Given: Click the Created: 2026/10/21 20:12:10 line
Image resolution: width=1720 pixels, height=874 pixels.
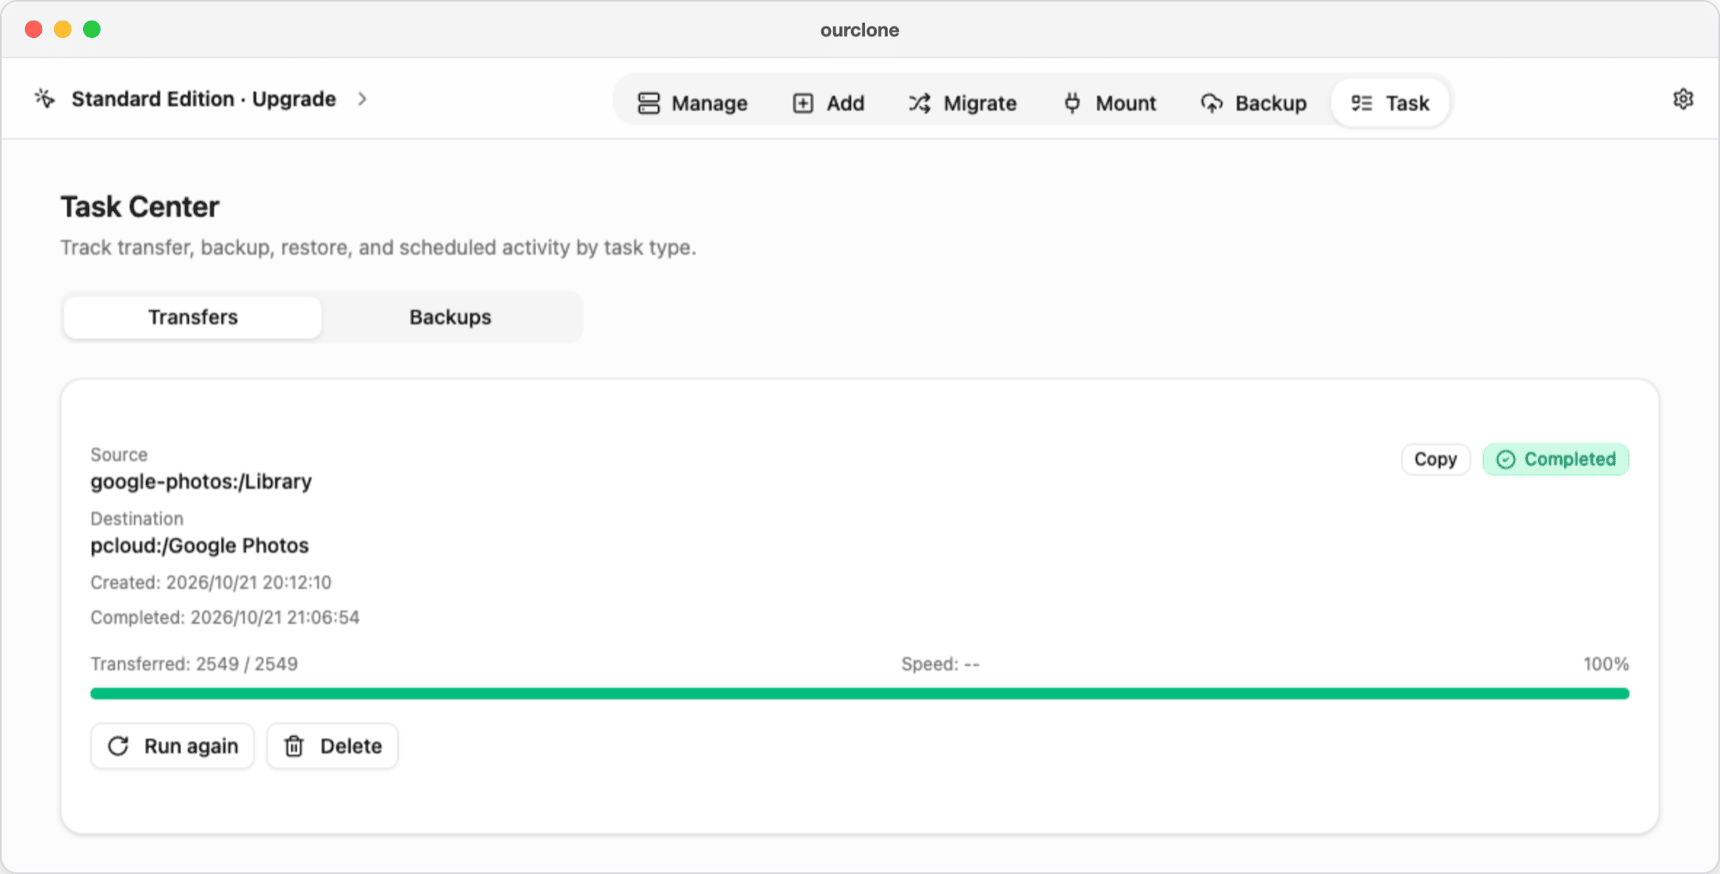Looking at the screenshot, I should (x=211, y=582).
